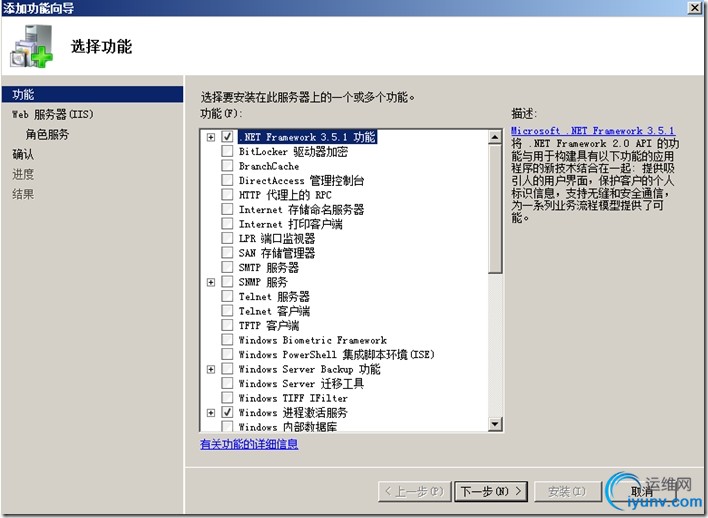
Task: Select the BitLocker 驱动器加密 row text
Action: coord(293,151)
